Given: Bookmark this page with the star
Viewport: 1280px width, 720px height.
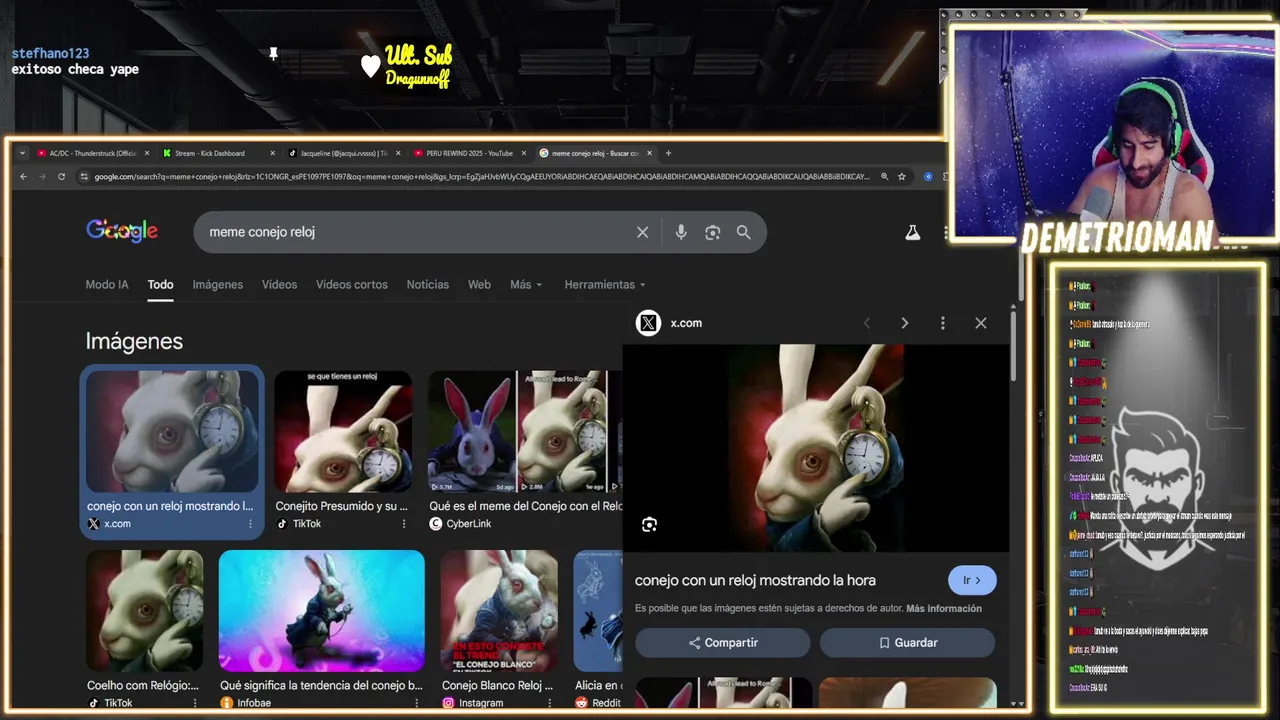Looking at the screenshot, I should click(x=901, y=176).
